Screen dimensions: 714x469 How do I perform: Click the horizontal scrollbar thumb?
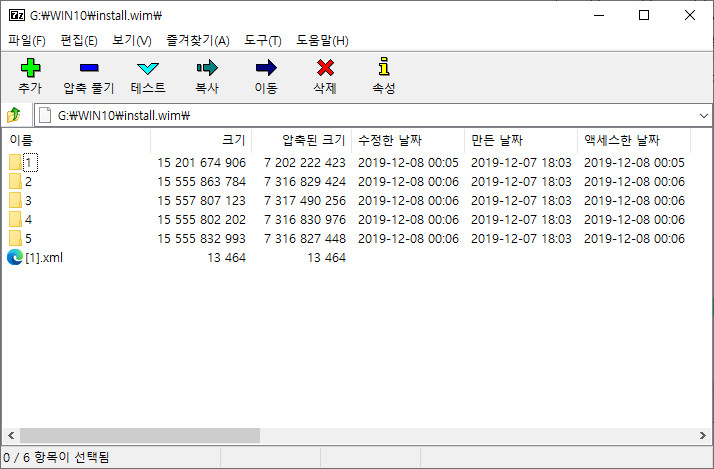click(x=140, y=435)
